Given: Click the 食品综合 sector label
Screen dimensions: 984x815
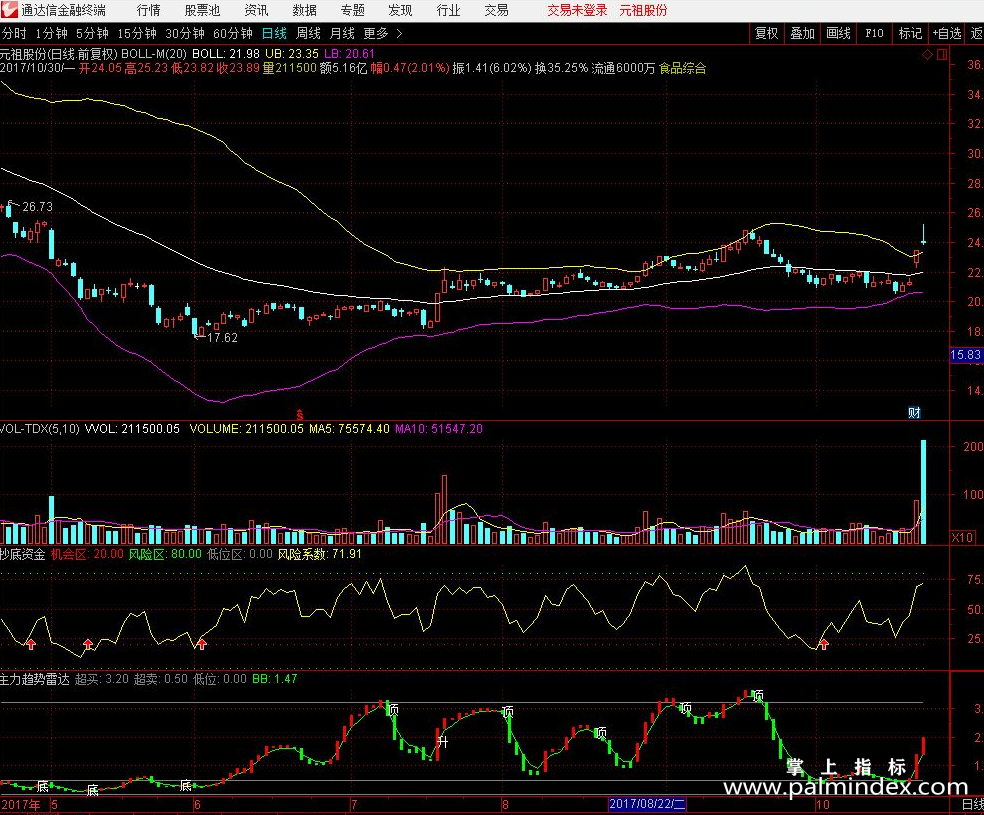Looking at the screenshot, I should [682, 68].
